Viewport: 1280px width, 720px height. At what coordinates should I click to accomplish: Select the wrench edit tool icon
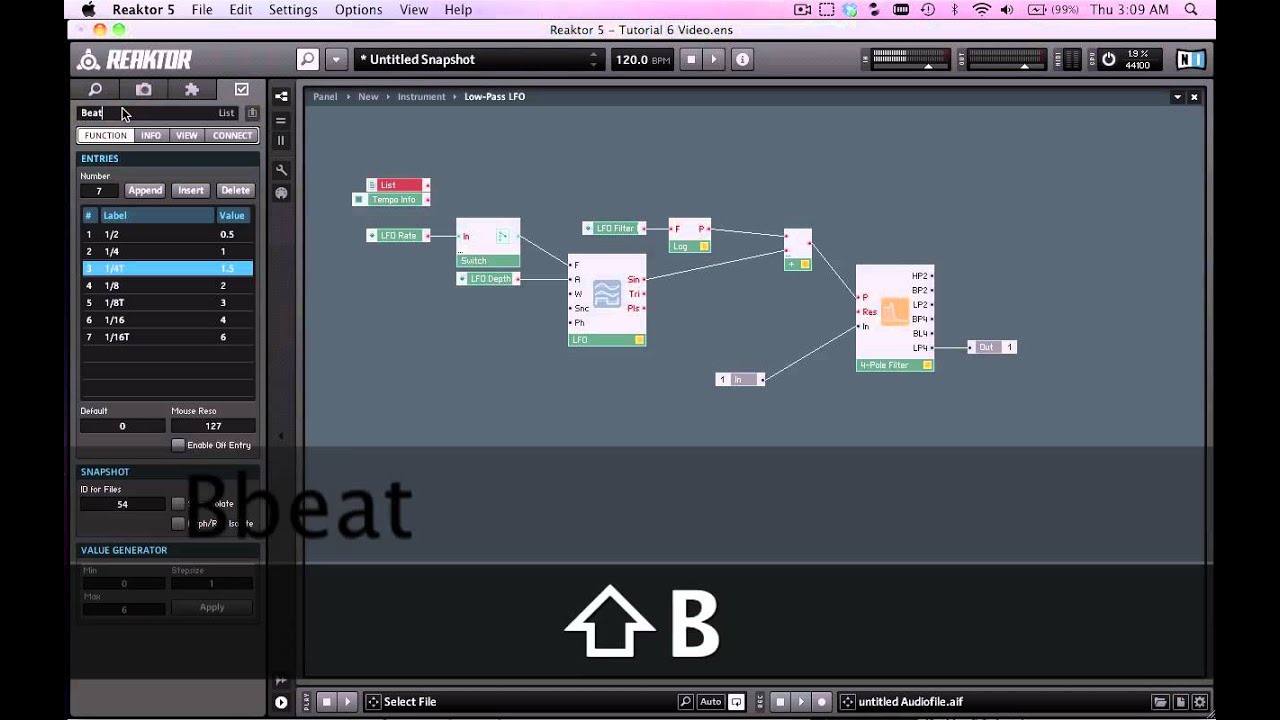(281, 171)
